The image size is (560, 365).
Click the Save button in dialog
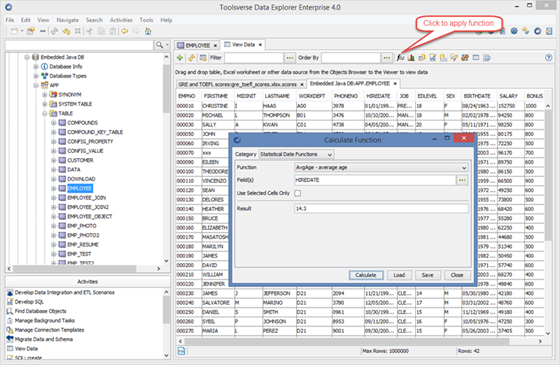pos(427,275)
